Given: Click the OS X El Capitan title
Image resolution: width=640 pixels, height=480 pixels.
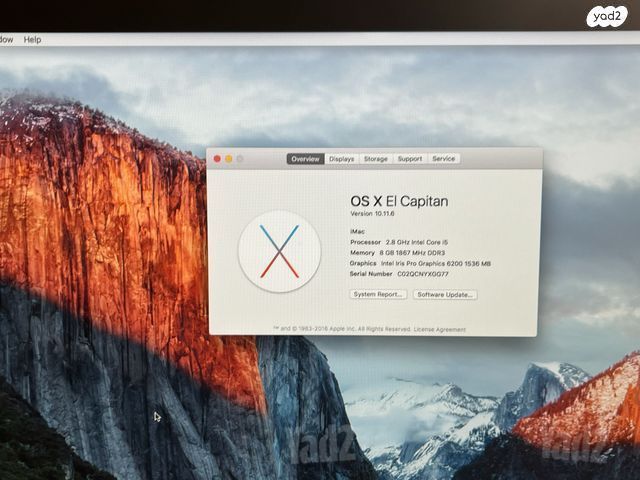Looking at the screenshot, I should pyautogui.click(x=399, y=201).
